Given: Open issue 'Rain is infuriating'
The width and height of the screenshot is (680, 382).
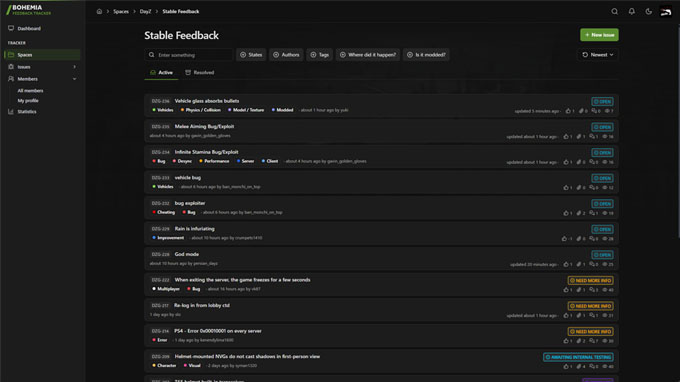Looking at the screenshot, I should pos(195,229).
